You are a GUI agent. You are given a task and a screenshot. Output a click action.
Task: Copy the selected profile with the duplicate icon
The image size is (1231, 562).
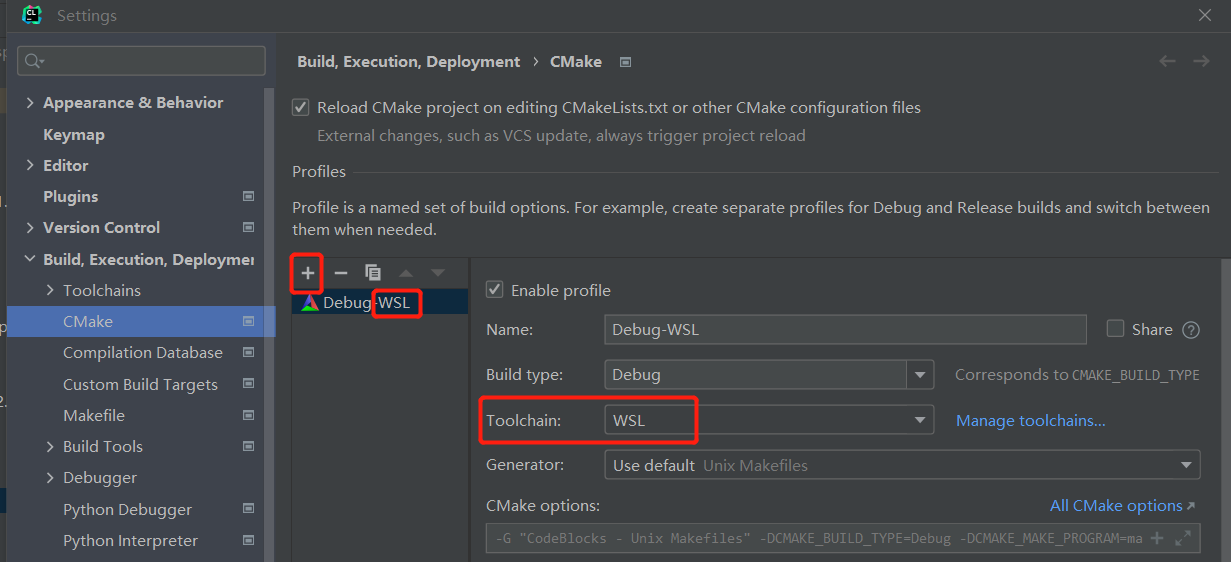[x=373, y=273]
